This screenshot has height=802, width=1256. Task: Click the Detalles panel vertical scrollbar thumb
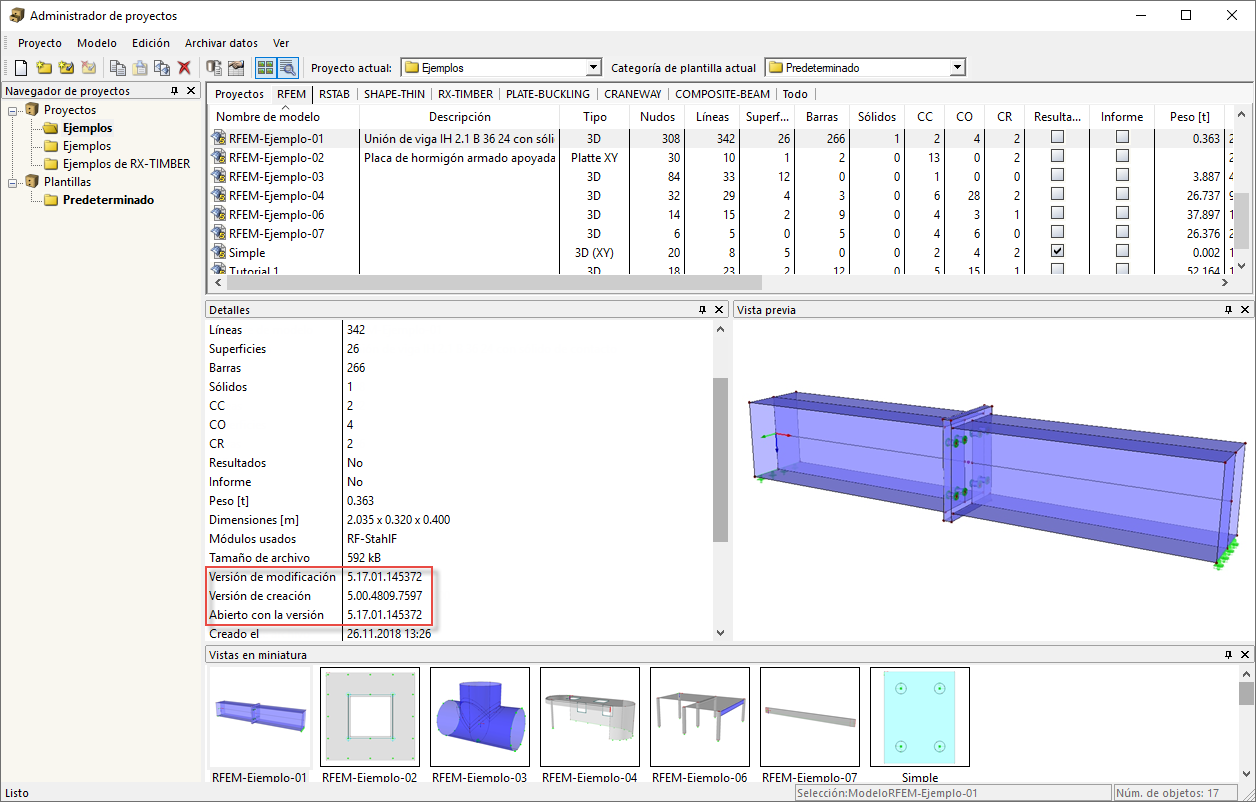click(x=720, y=460)
